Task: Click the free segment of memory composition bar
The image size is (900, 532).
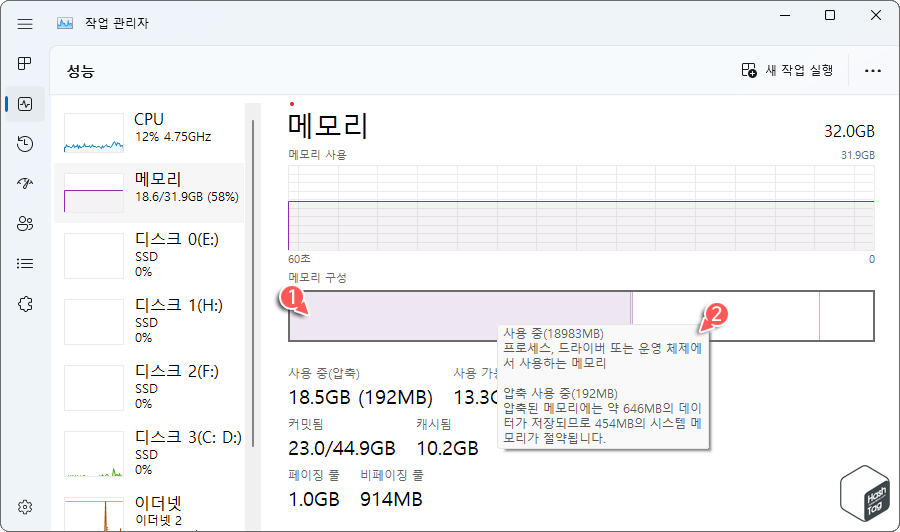Action: point(846,316)
